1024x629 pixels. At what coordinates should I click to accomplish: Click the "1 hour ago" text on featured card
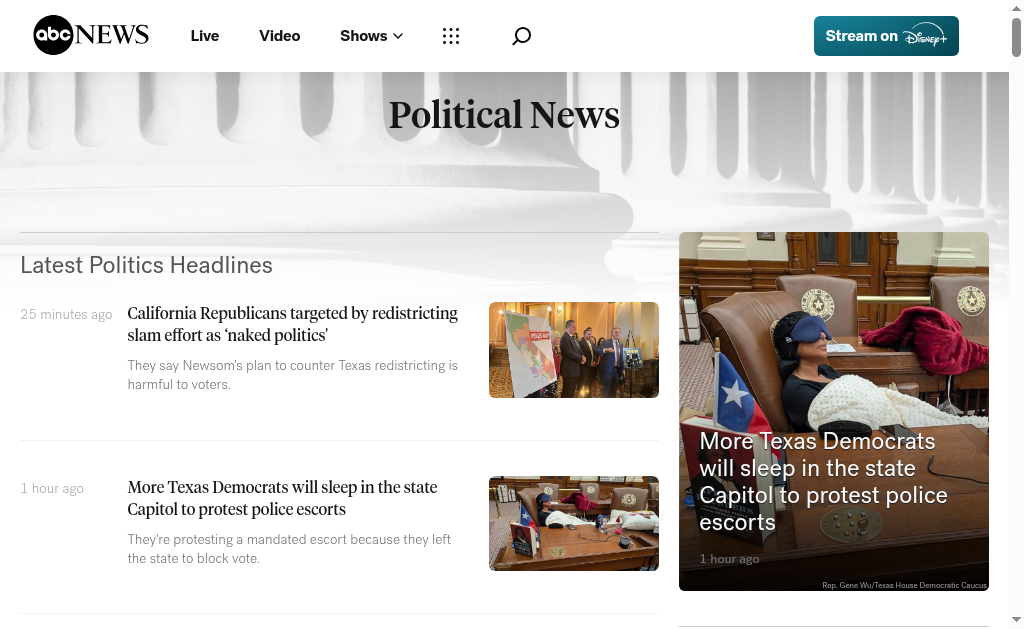pos(729,559)
